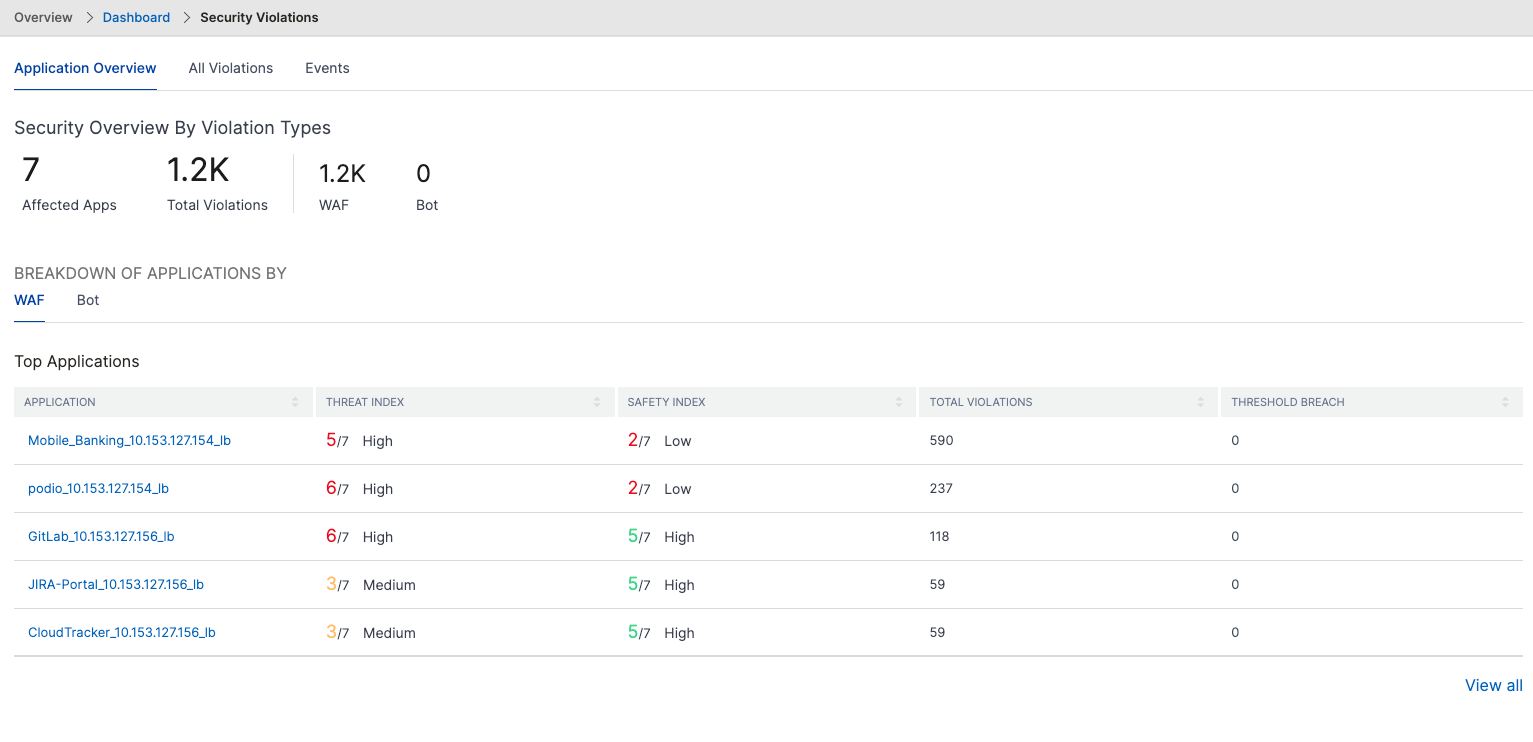Click CloudTracker threat index 3/7 Medium

[x=371, y=632]
